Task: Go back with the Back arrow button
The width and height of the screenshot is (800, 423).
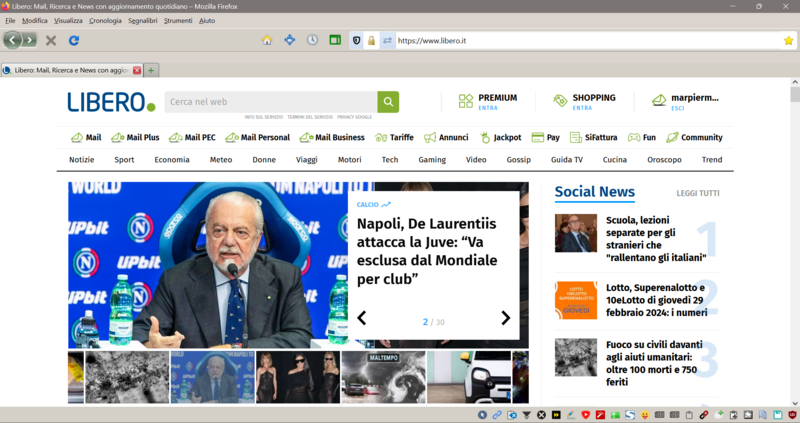Action: 12,40
